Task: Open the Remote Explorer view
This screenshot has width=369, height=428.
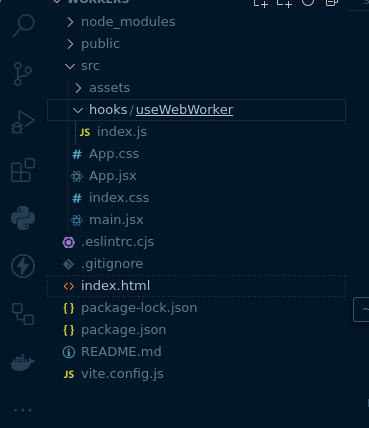Action: click(23, 314)
